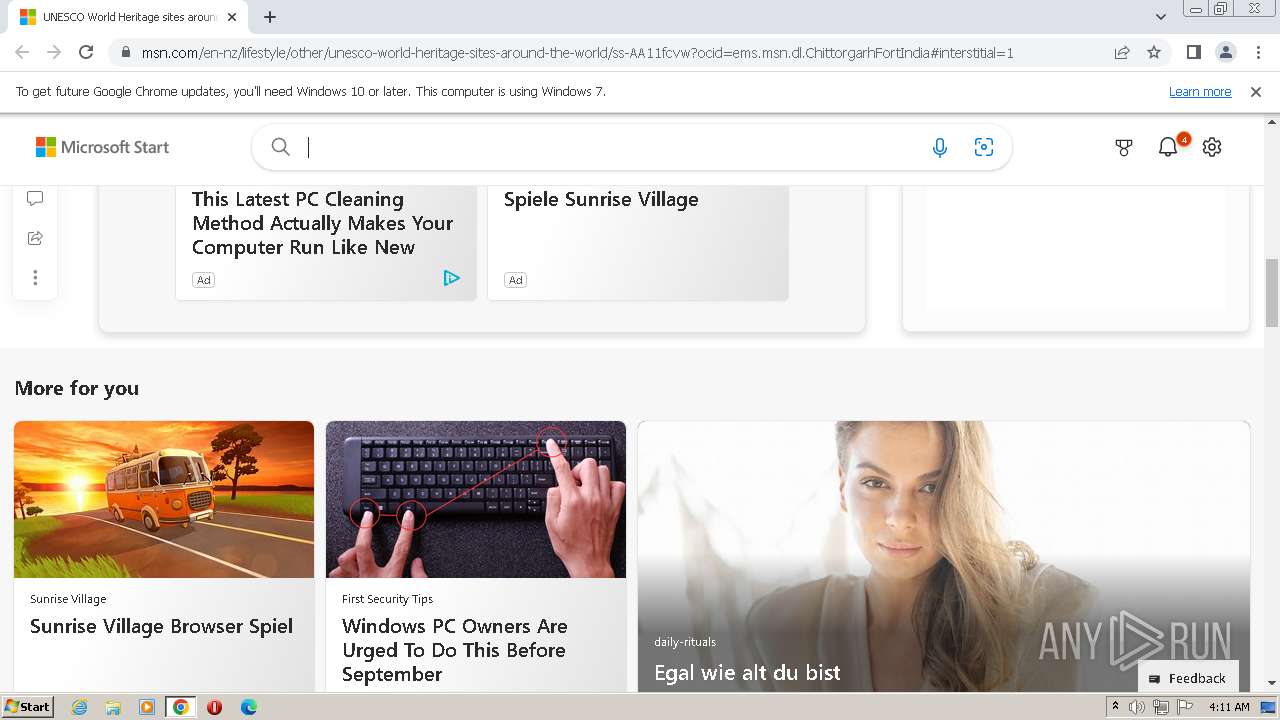The height and width of the screenshot is (720, 1280).
Task: Click the Feedback button
Action: (x=1188, y=678)
